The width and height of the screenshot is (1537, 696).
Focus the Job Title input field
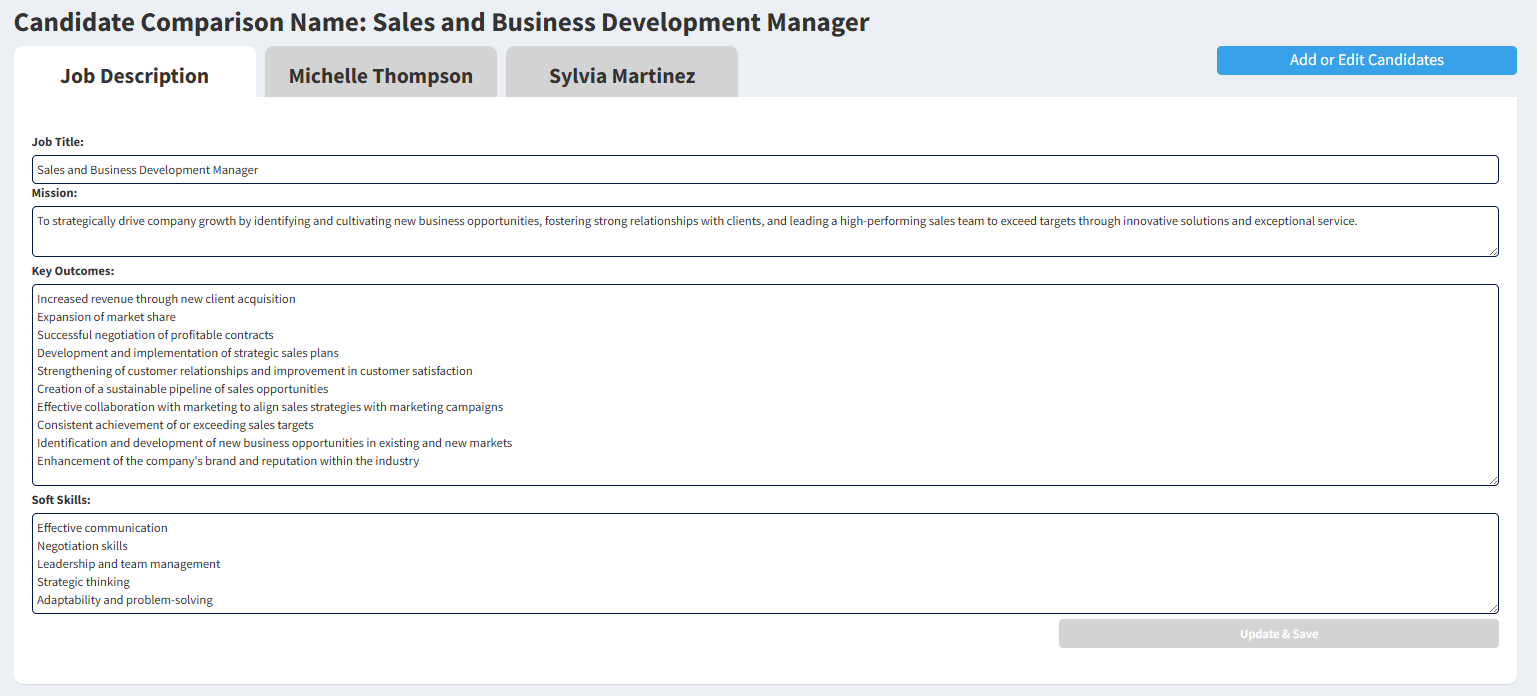click(765, 170)
